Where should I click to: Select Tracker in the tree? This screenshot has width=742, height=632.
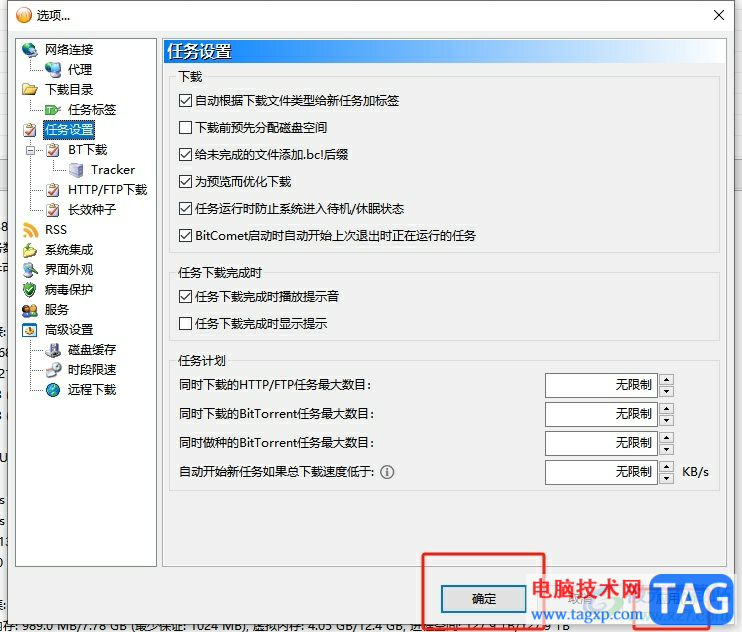pyautogui.click(x=113, y=170)
